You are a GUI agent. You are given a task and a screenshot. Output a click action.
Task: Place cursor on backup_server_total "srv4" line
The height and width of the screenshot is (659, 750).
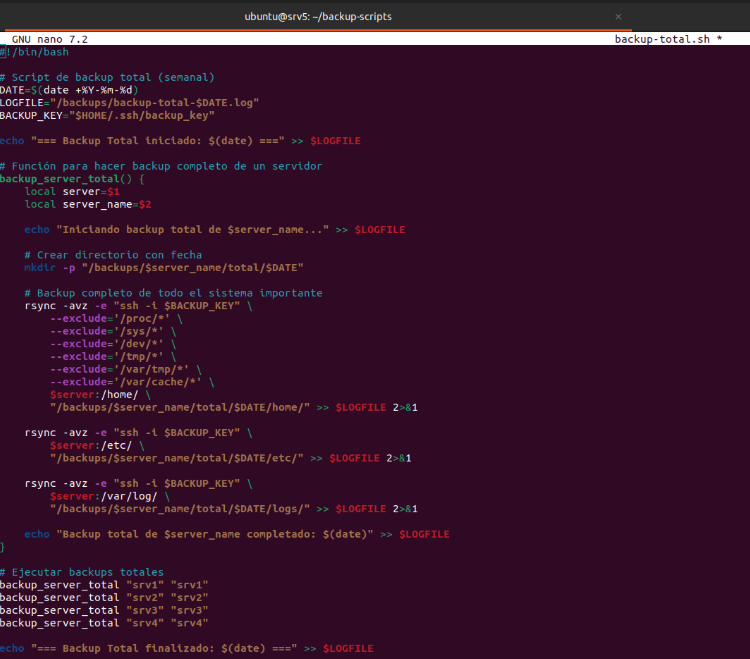pyautogui.click(x=104, y=623)
